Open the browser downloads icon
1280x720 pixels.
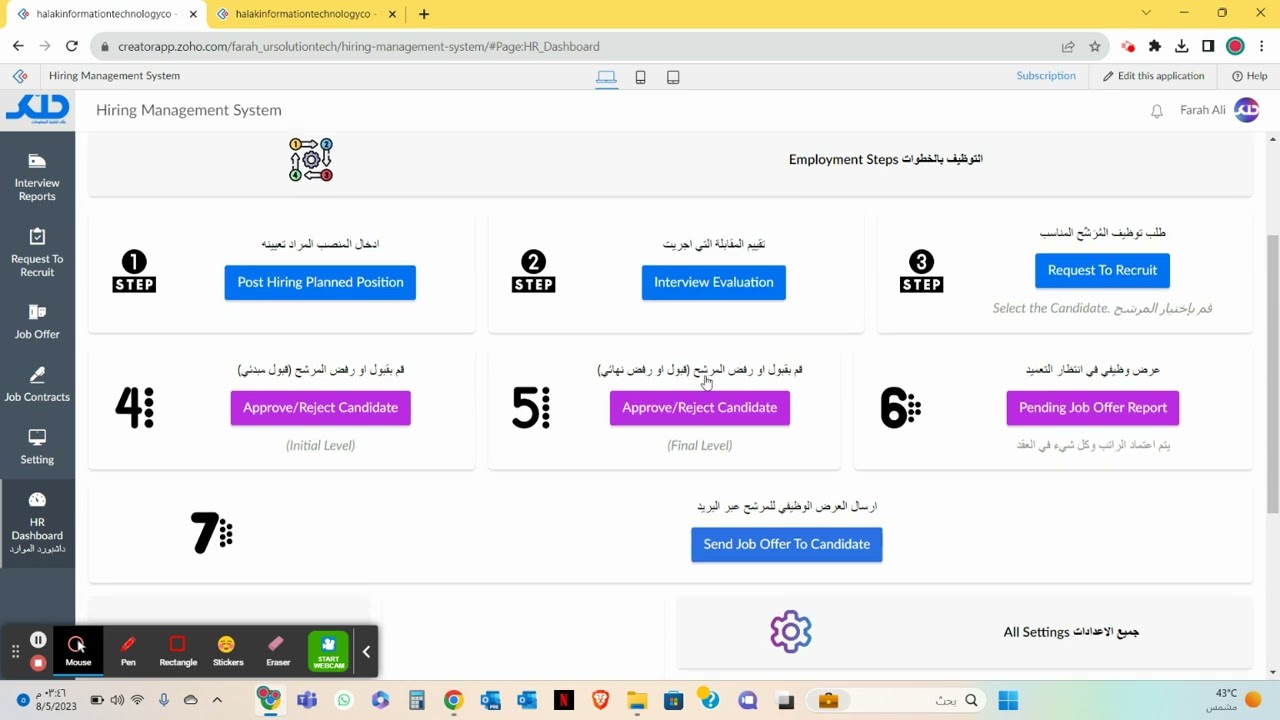pos(1182,46)
